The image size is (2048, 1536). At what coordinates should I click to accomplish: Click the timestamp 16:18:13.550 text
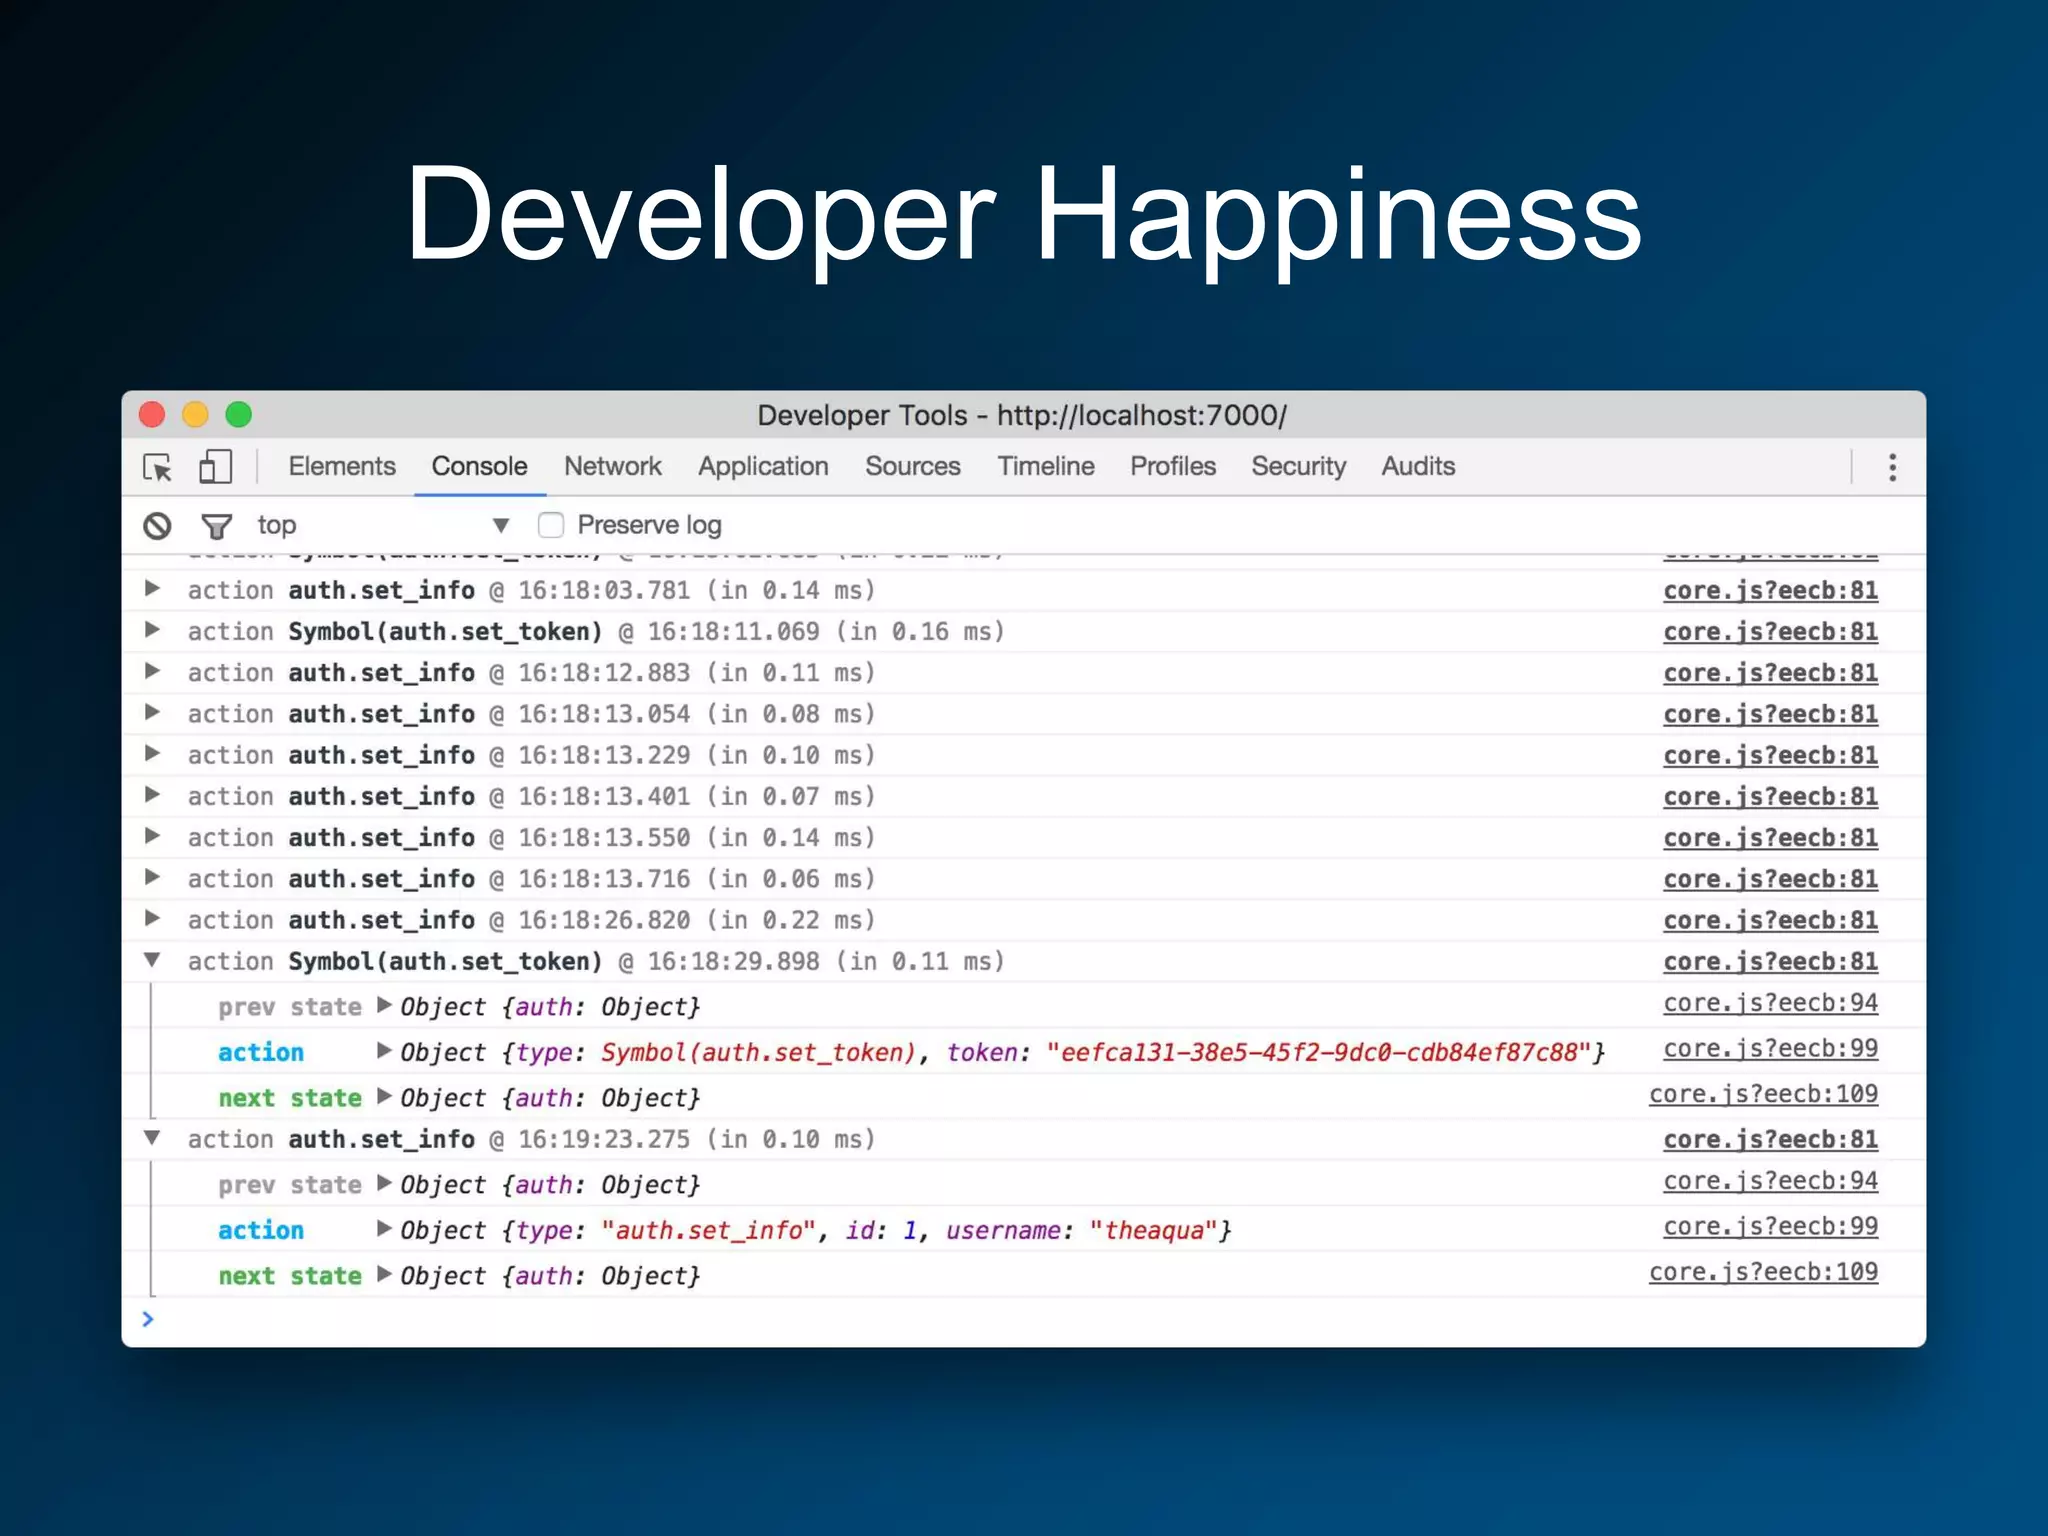604,838
